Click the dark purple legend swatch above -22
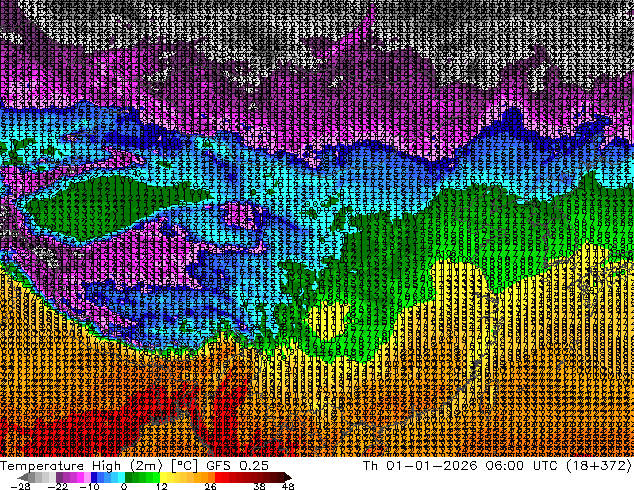Image resolution: width=634 pixels, height=490 pixels. [x=59, y=477]
